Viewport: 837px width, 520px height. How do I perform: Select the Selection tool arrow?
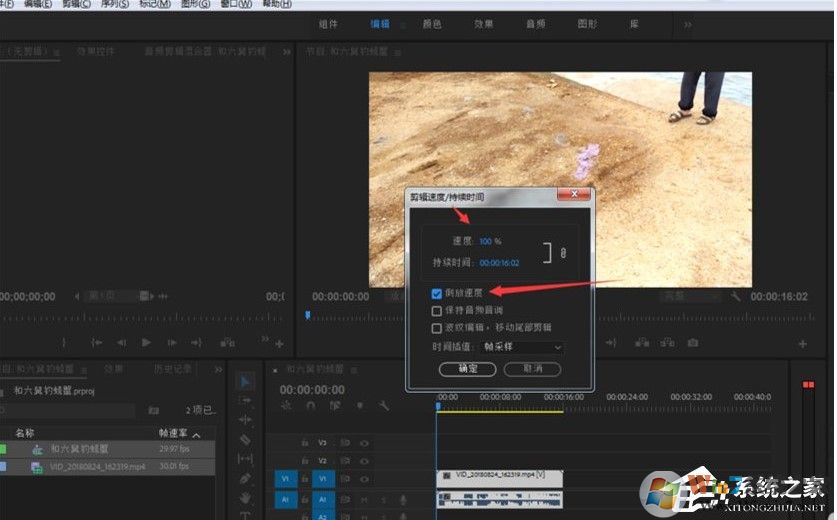[245, 382]
